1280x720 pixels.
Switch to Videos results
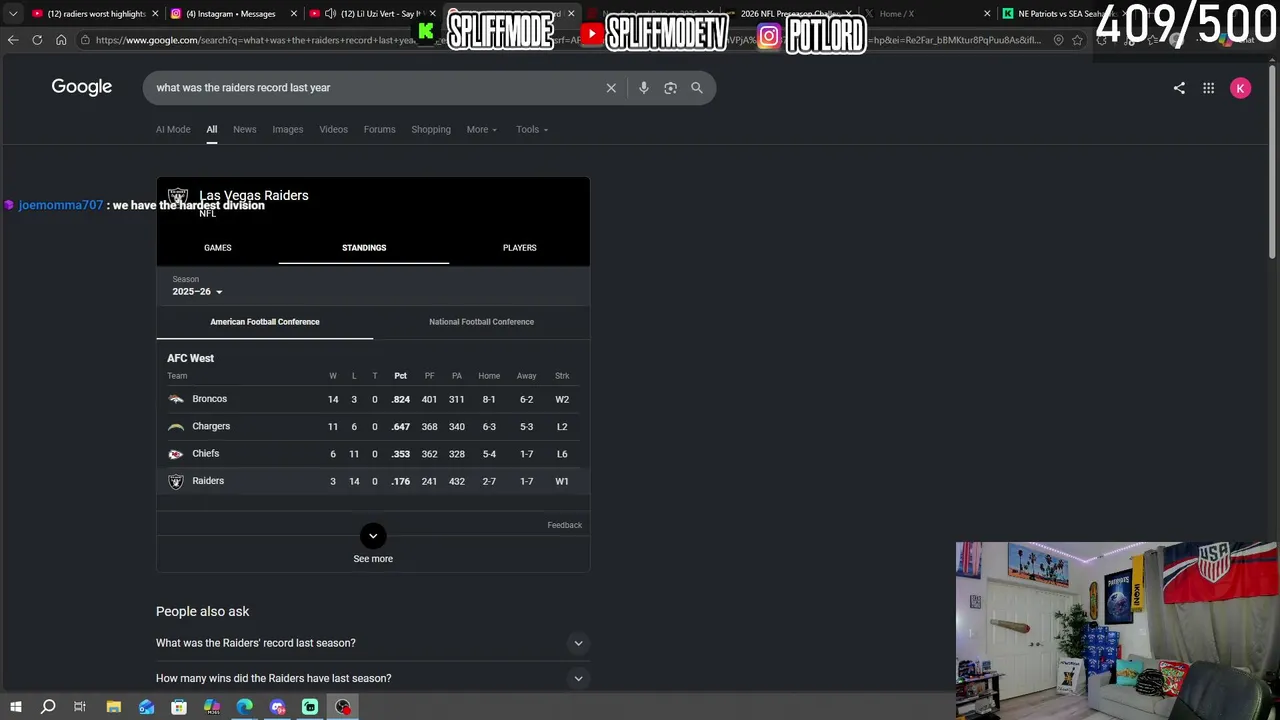click(x=334, y=129)
